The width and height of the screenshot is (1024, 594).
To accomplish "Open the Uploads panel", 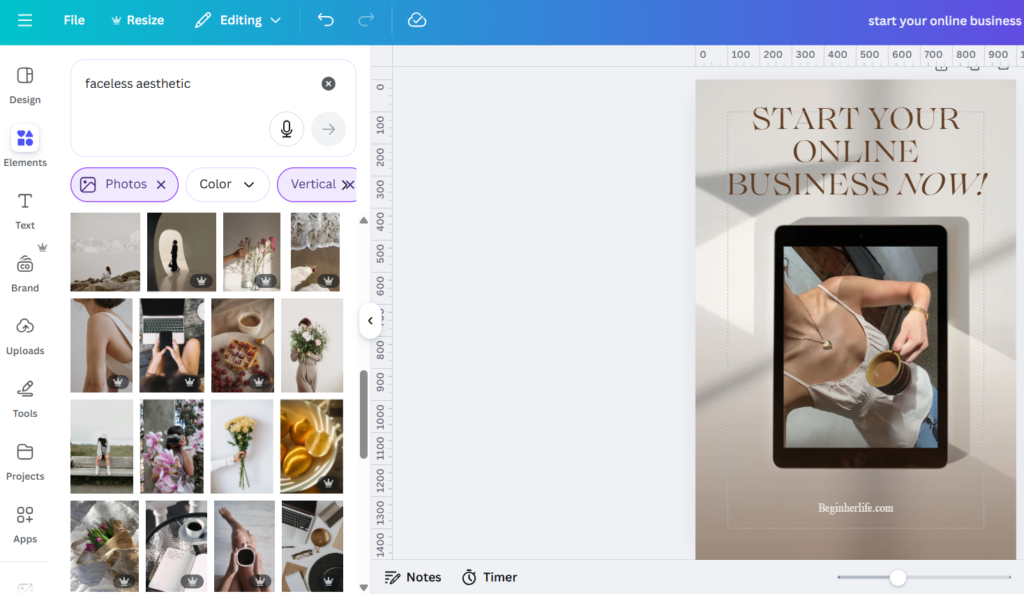I will coord(25,335).
